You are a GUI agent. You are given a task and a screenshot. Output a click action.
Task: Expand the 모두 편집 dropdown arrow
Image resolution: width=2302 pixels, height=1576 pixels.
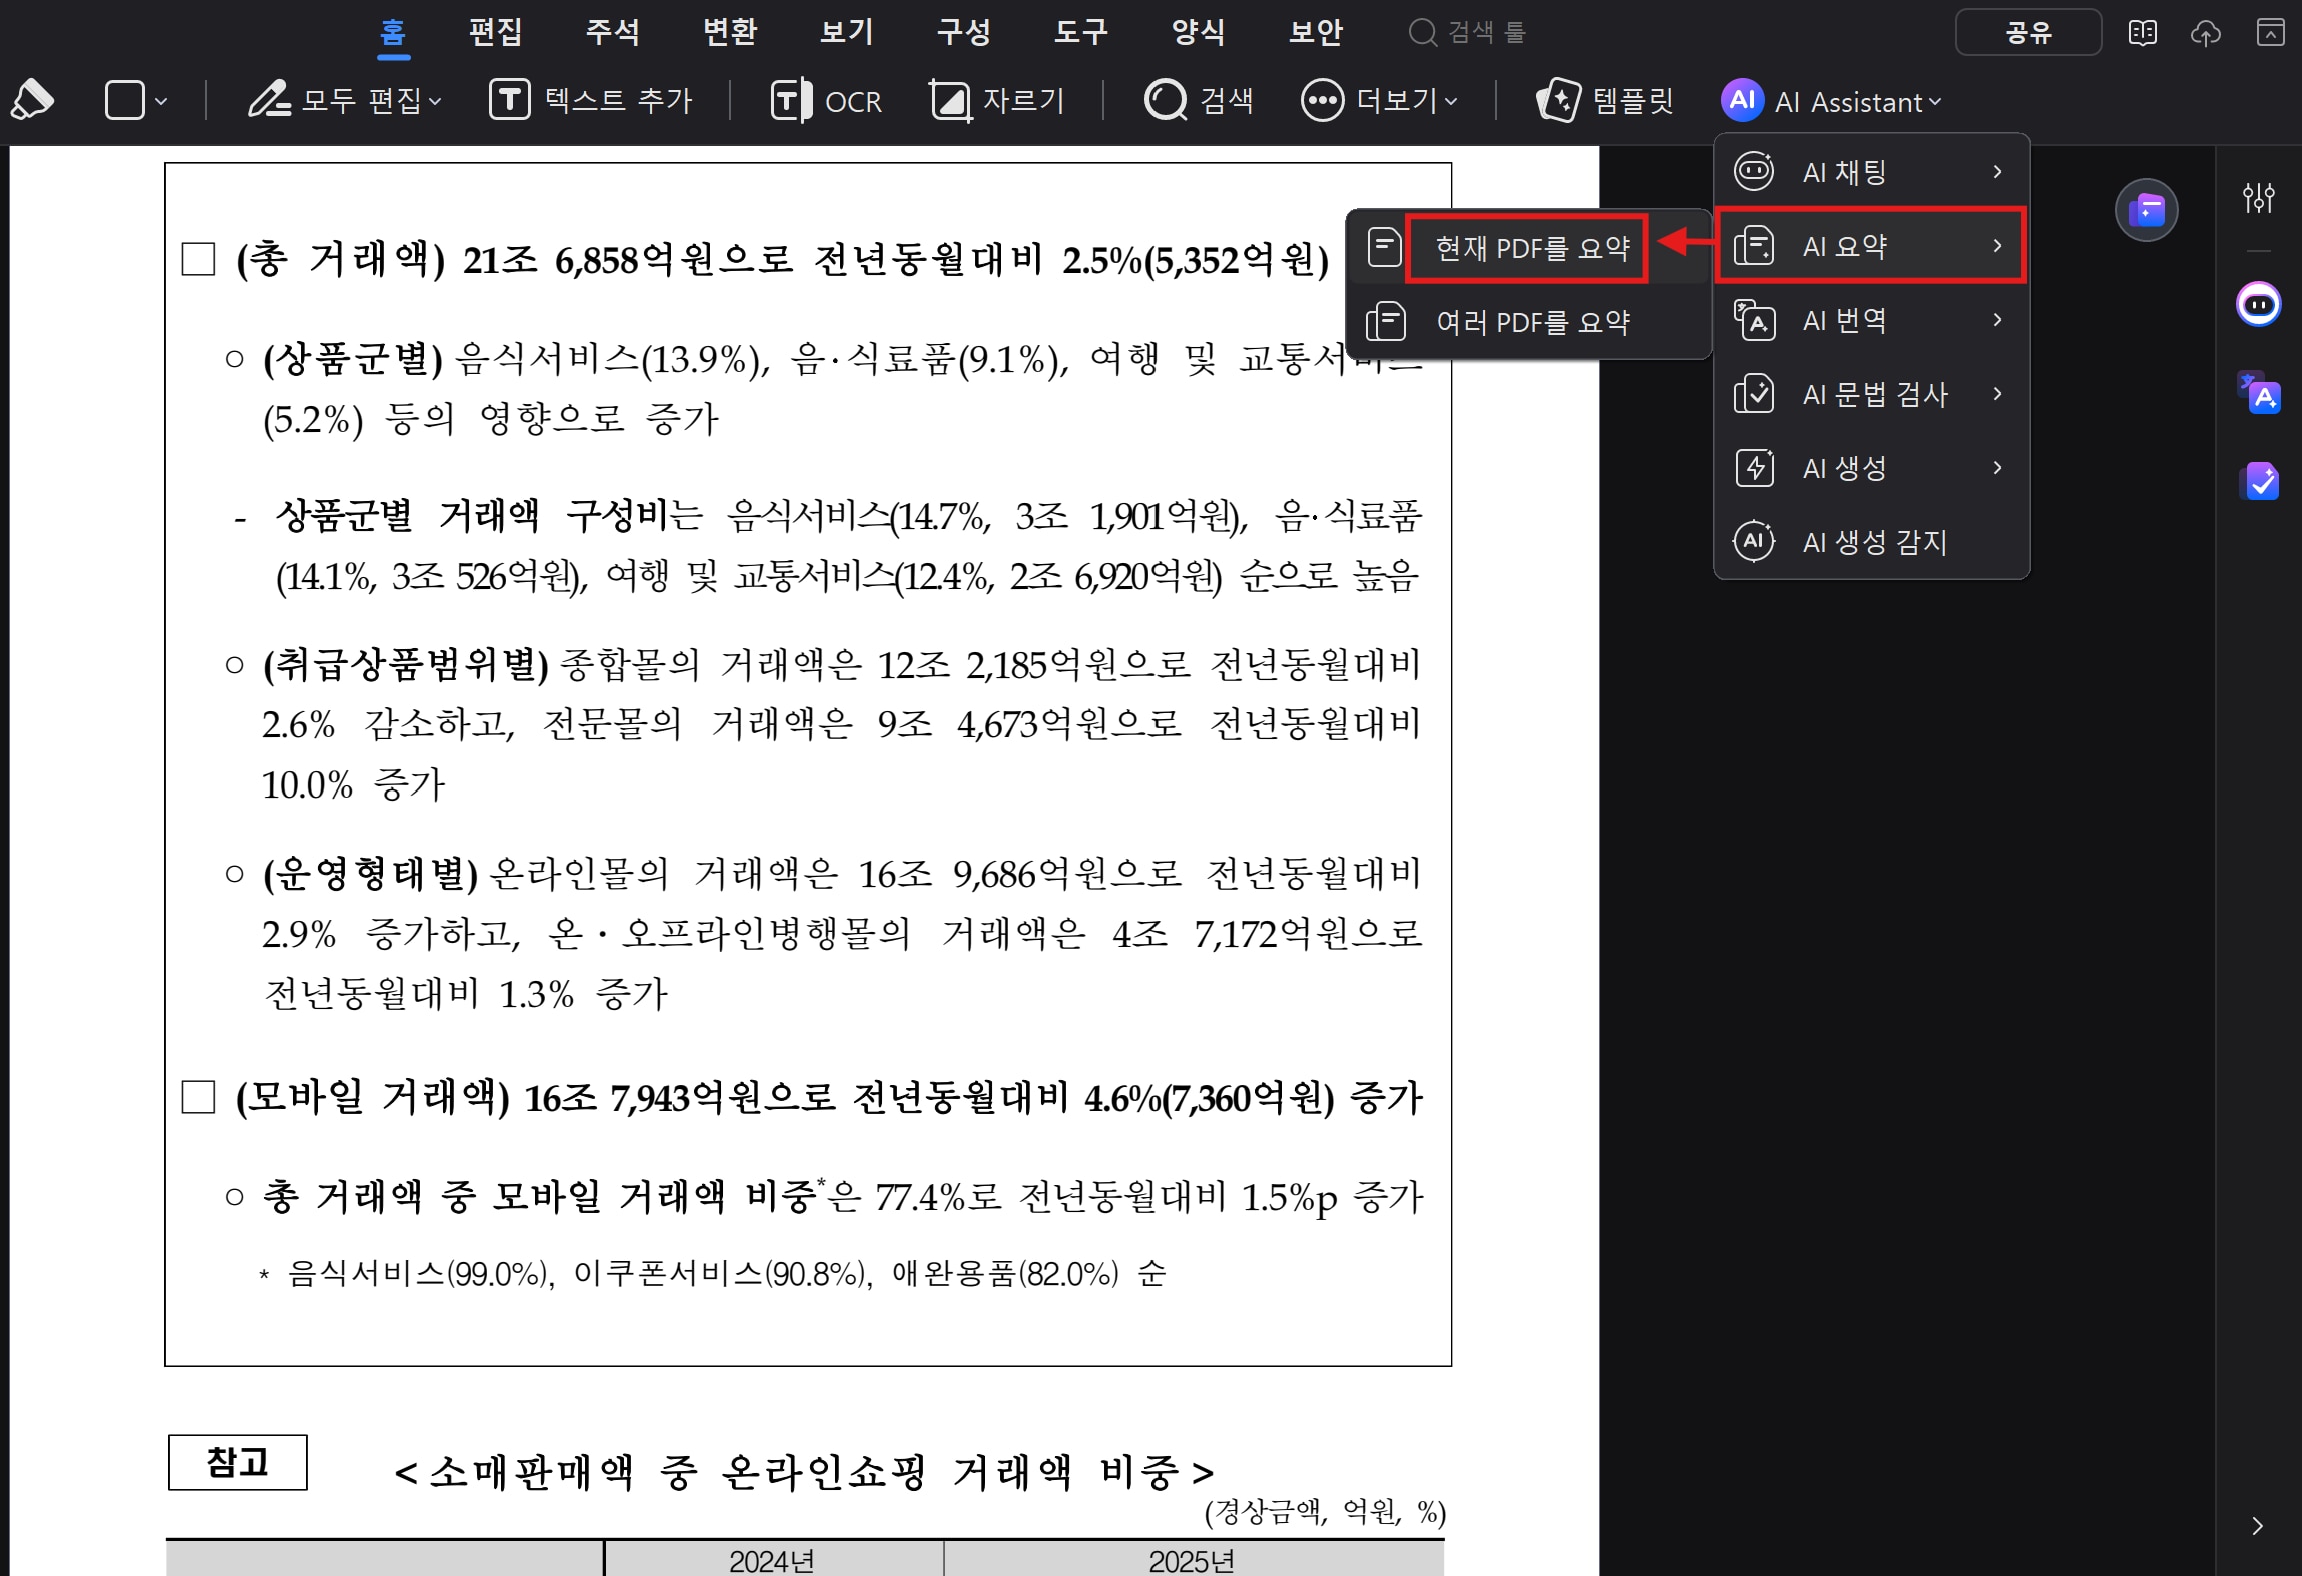[435, 101]
